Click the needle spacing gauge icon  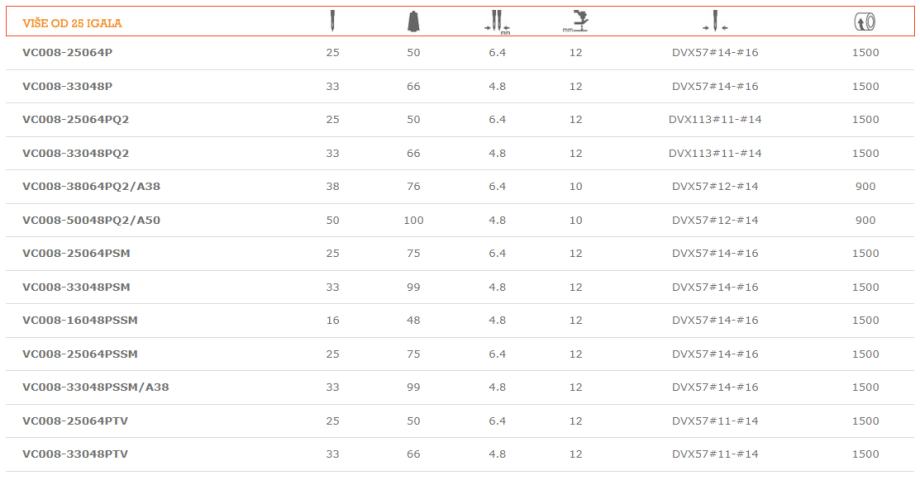(497, 21)
